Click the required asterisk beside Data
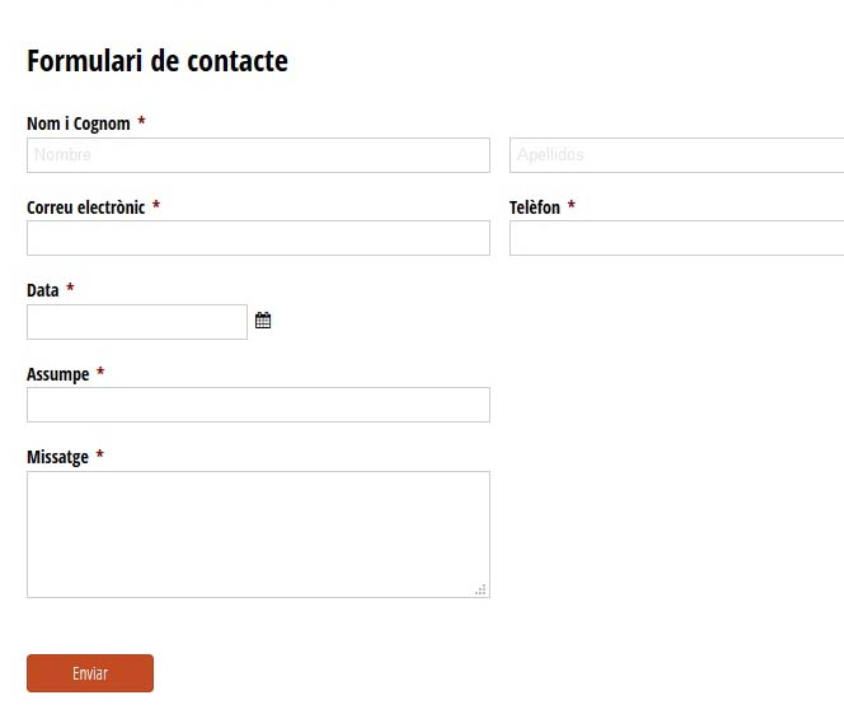The height and width of the screenshot is (728, 844). (x=70, y=288)
